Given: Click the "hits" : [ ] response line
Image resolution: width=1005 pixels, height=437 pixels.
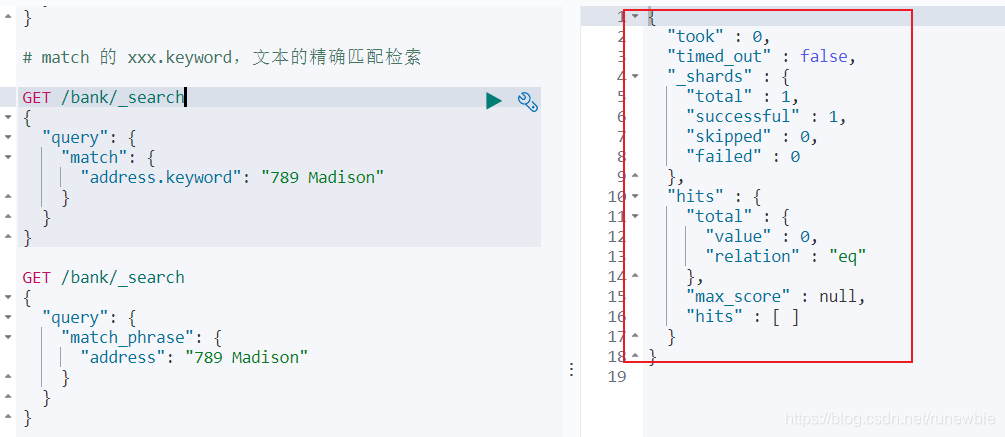Looking at the screenshot, I should 743,316.
